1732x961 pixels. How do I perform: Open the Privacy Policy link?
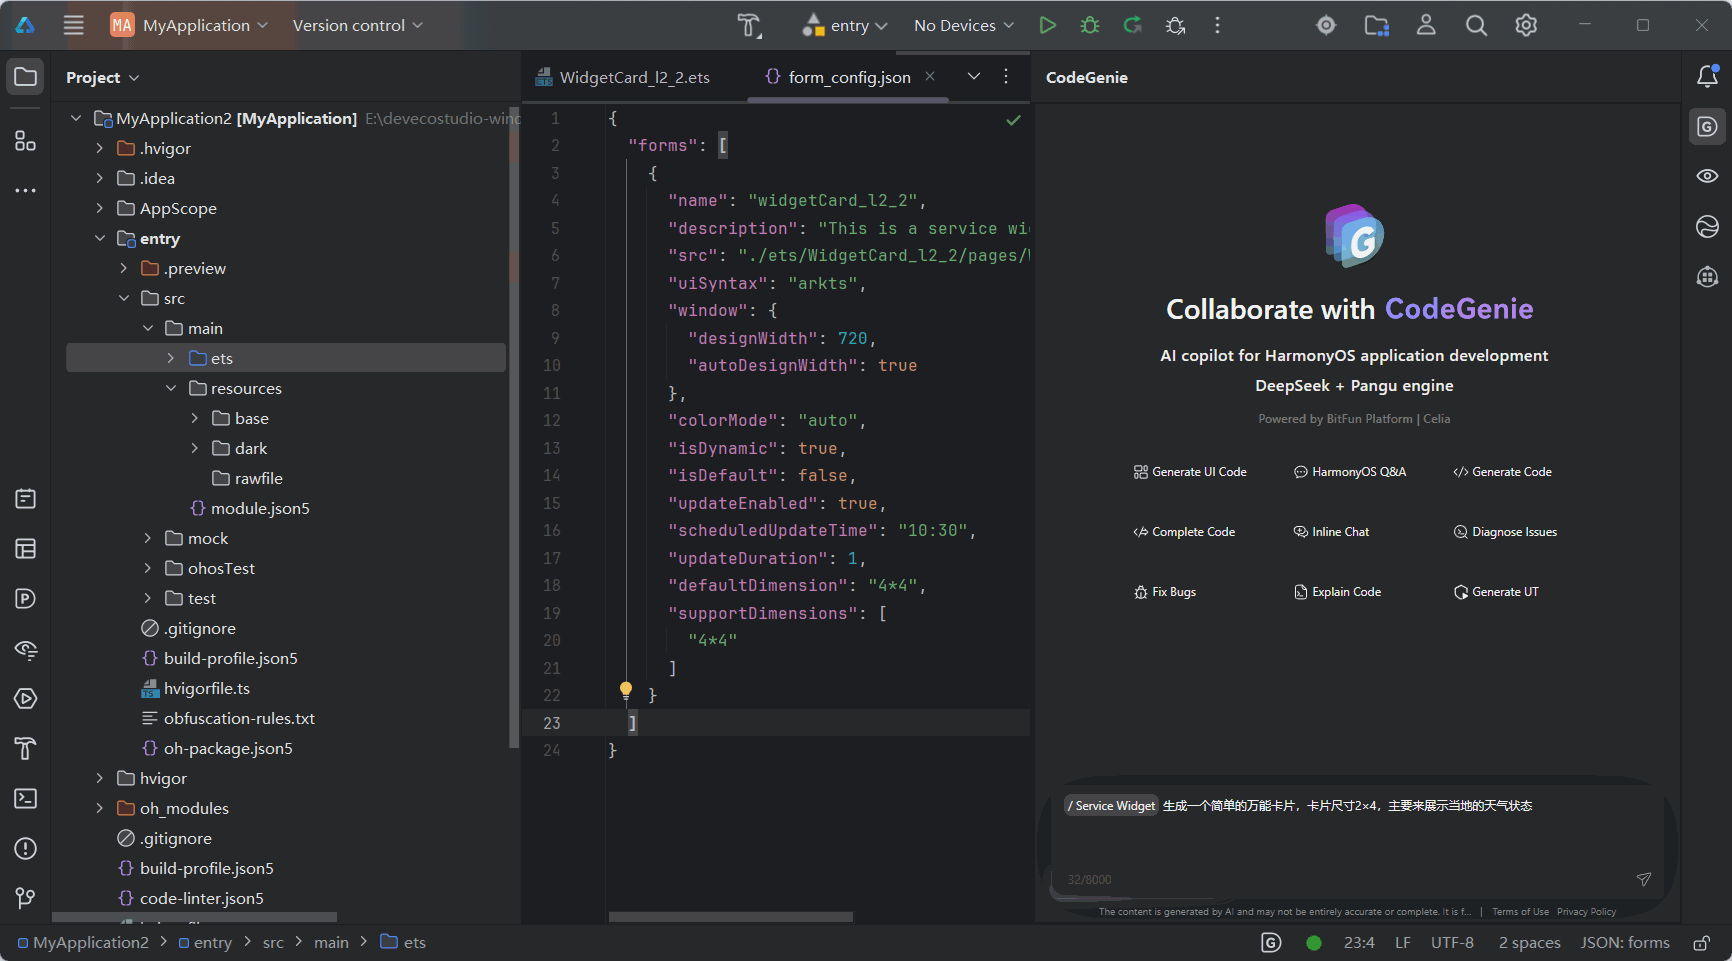1586,912
